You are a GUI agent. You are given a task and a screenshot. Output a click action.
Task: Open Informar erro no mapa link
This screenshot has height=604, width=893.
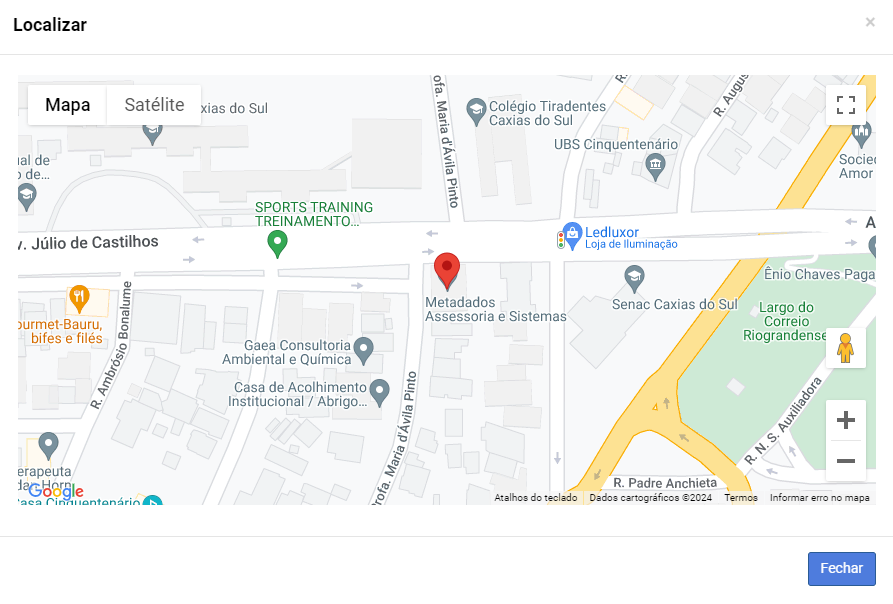click(x=820, y=498)
